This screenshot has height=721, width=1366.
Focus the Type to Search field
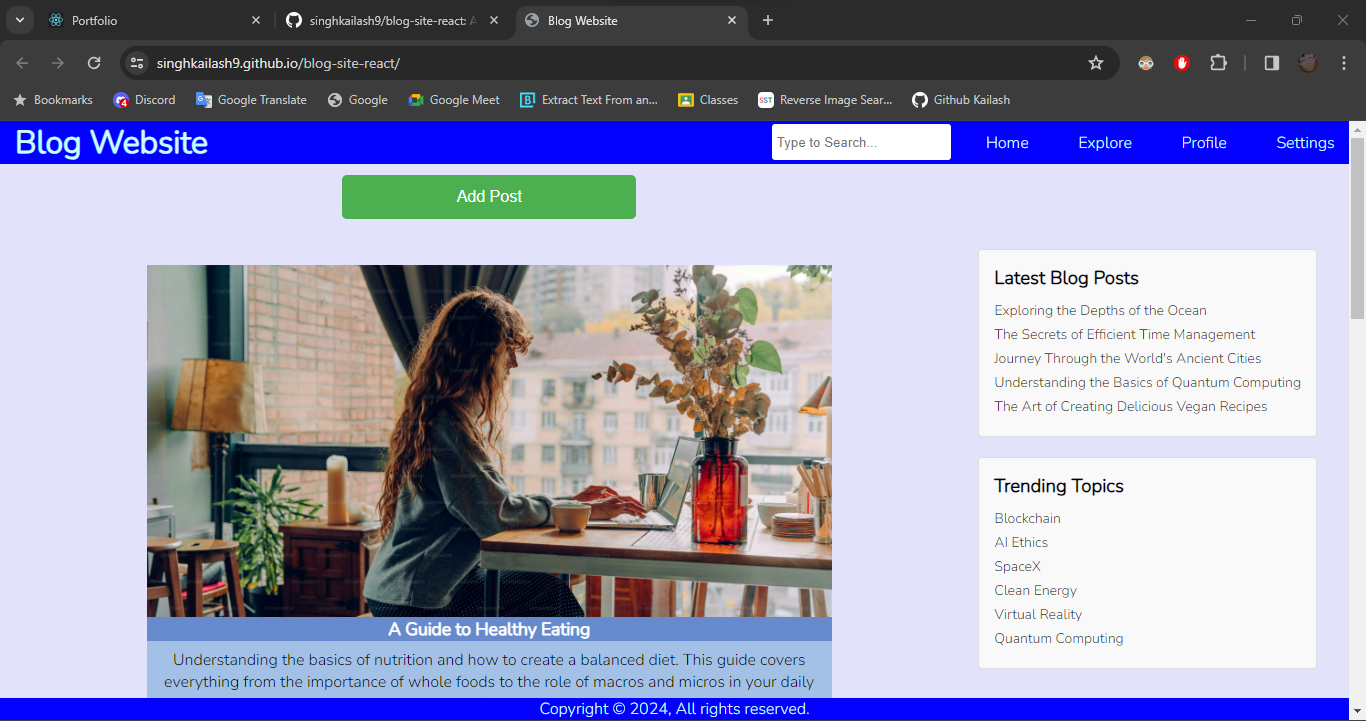pyautogui.click(x=861, y=142)
